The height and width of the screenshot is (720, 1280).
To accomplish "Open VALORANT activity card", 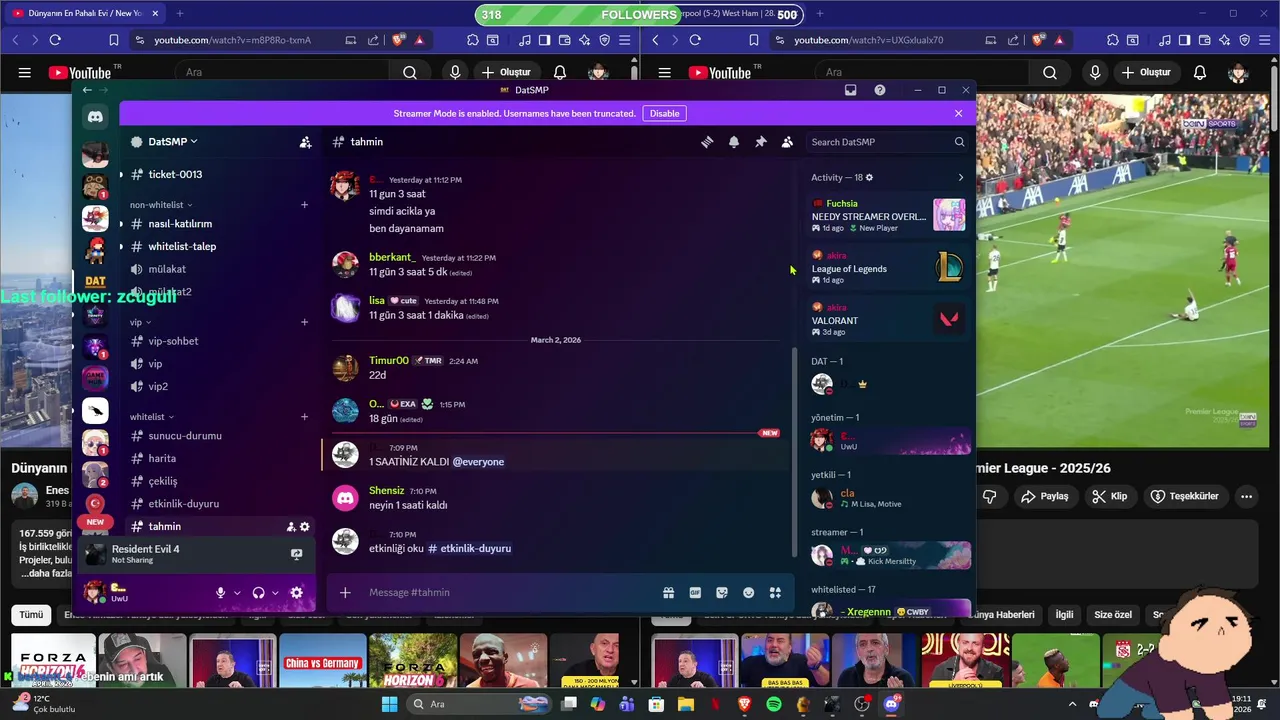I will pyautogui.click(x=888, y=320).
